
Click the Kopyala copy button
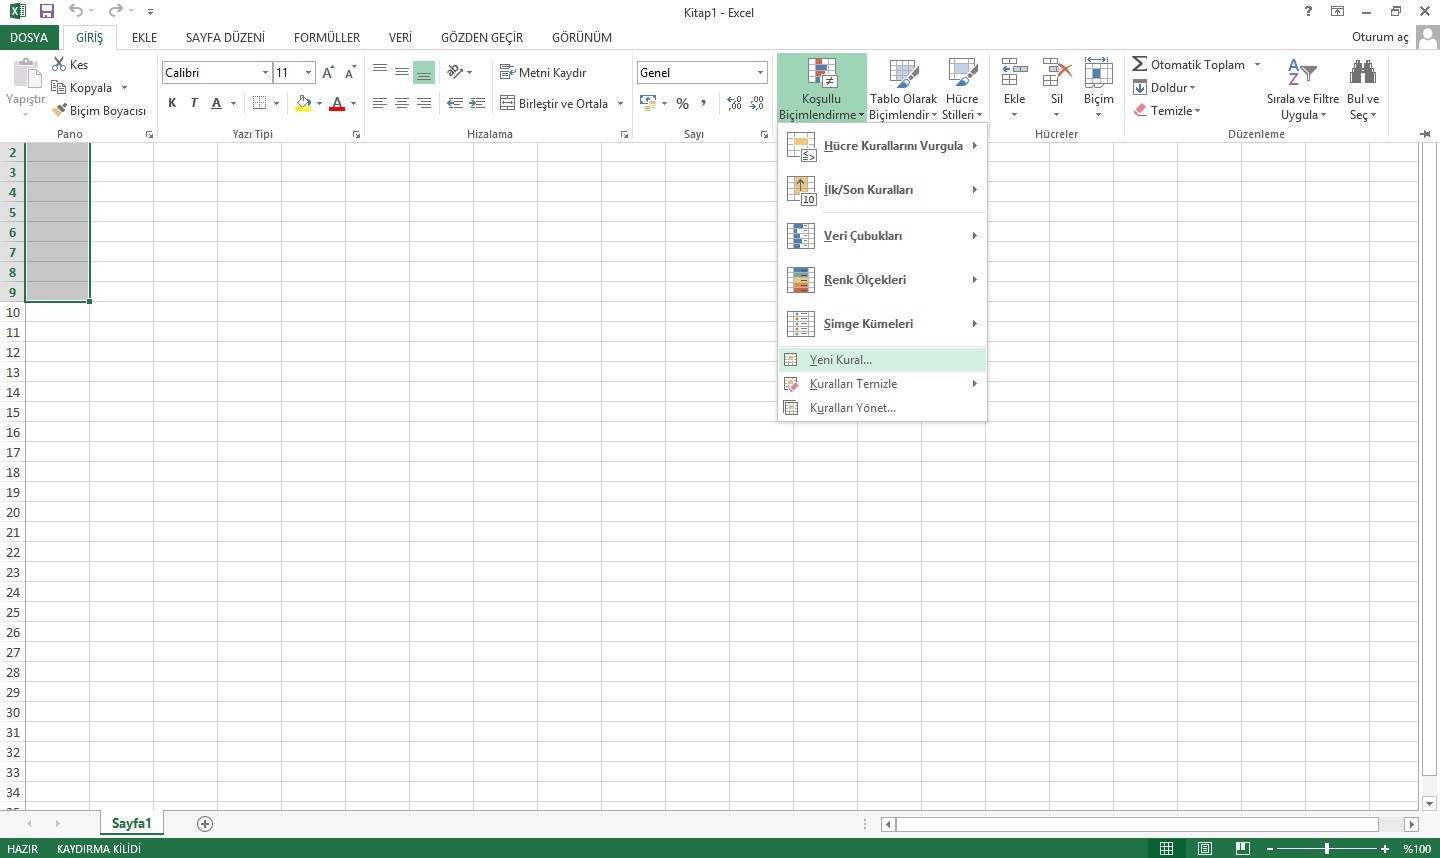pyautogui.click(x=83, y=88)
